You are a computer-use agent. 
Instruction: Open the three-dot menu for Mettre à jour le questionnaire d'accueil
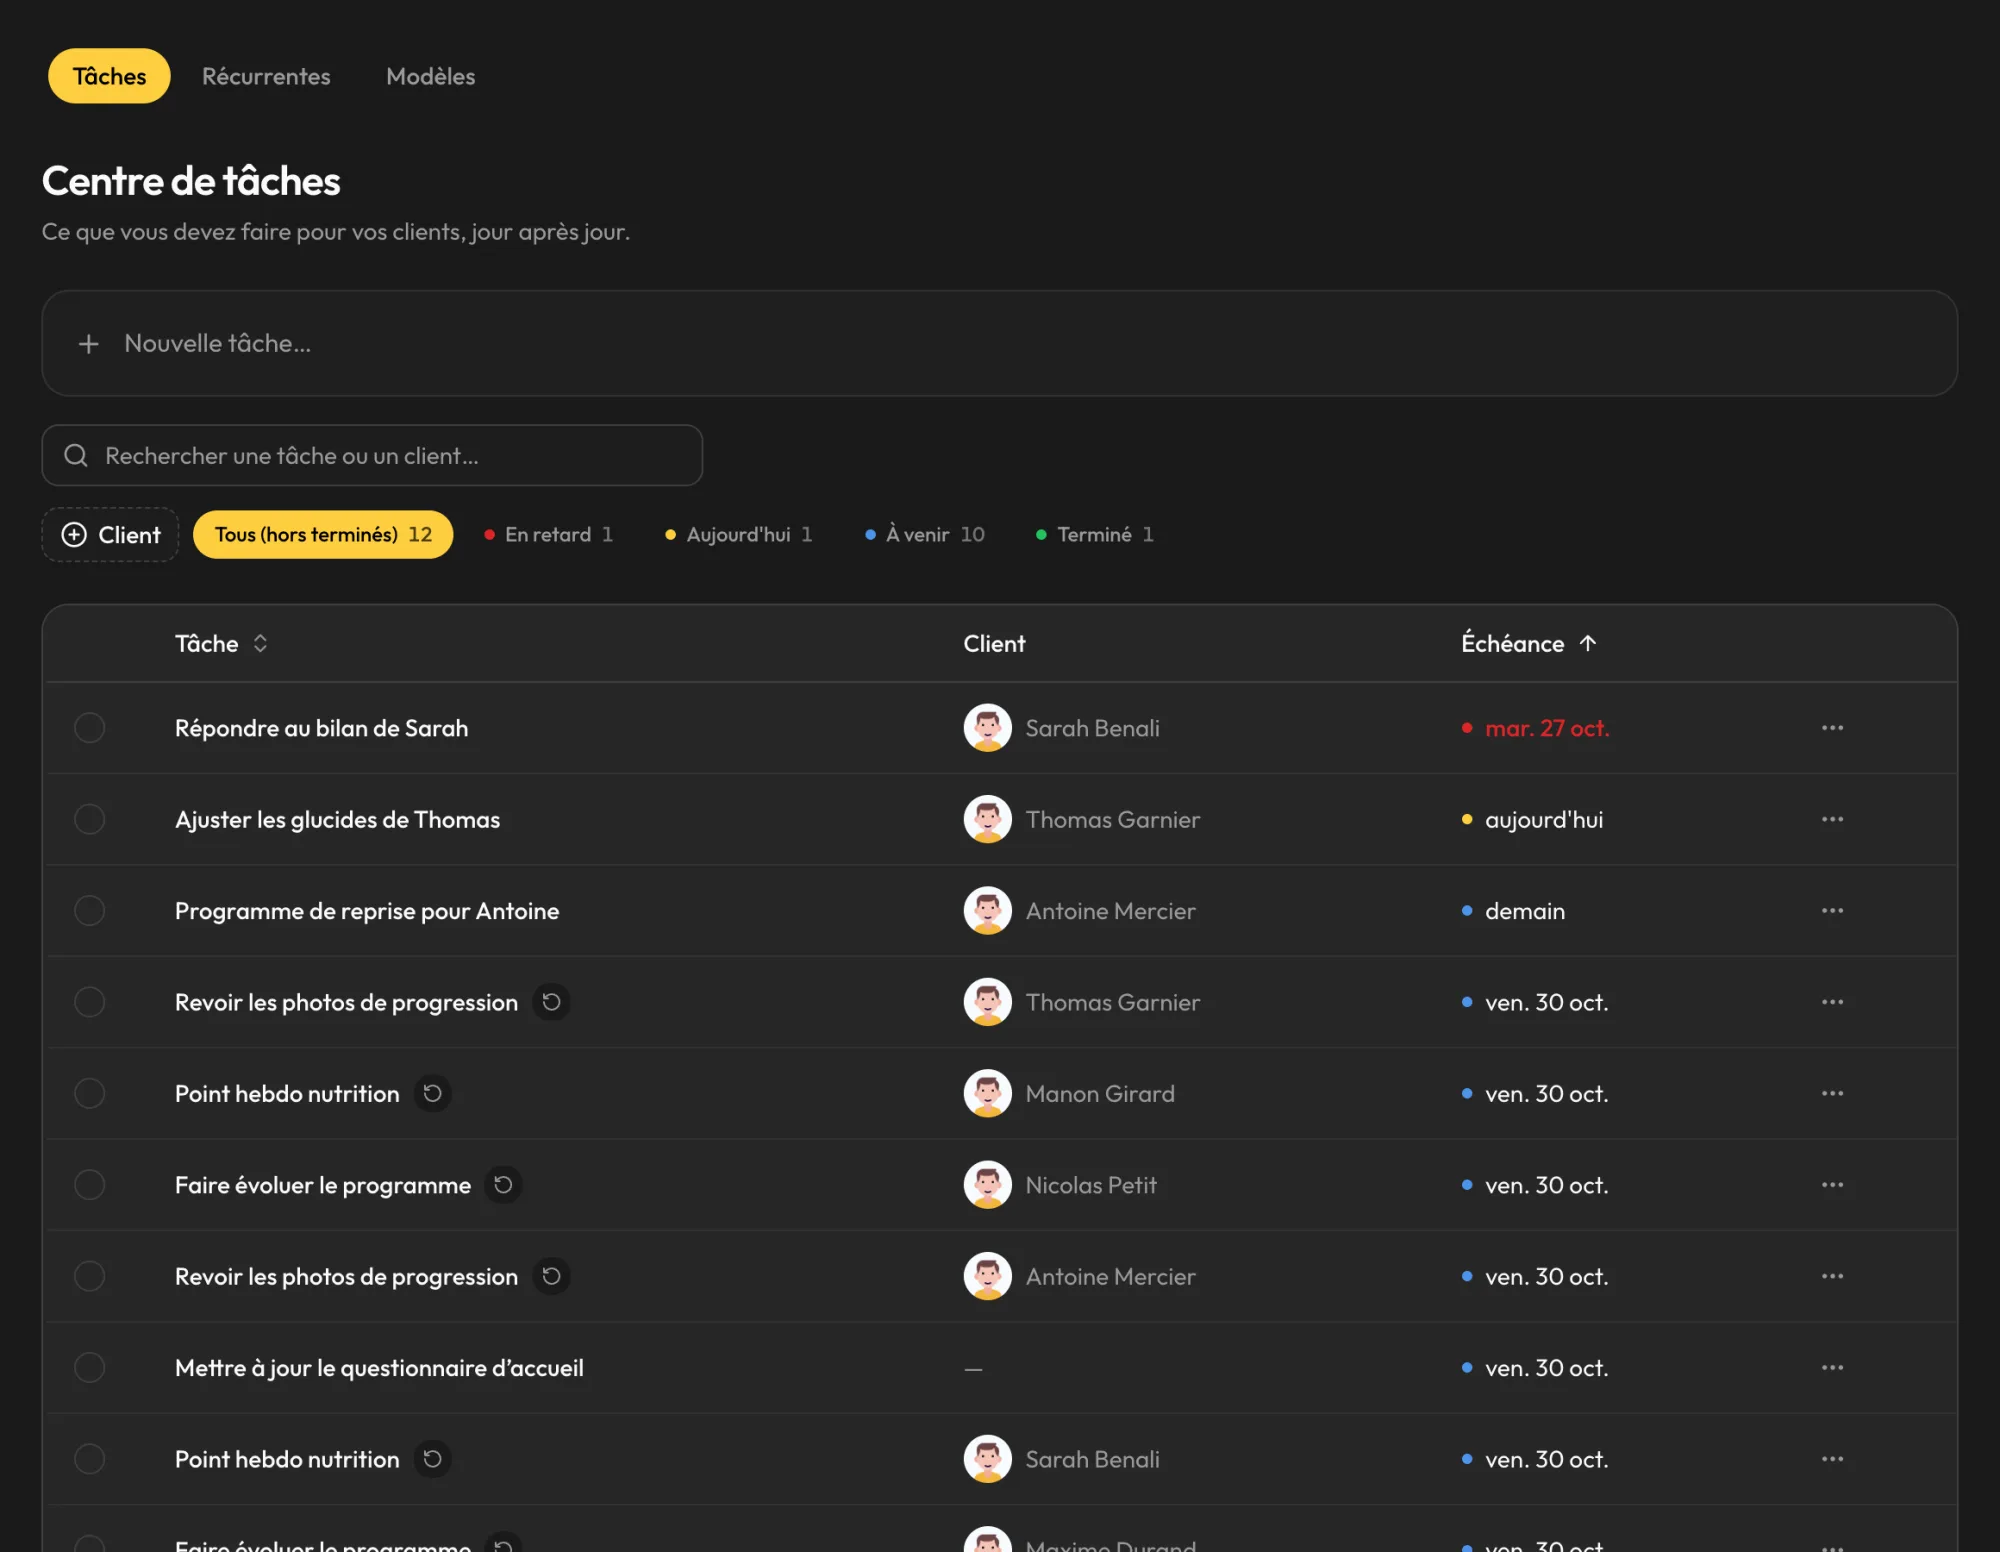tap(1832, 1368)
